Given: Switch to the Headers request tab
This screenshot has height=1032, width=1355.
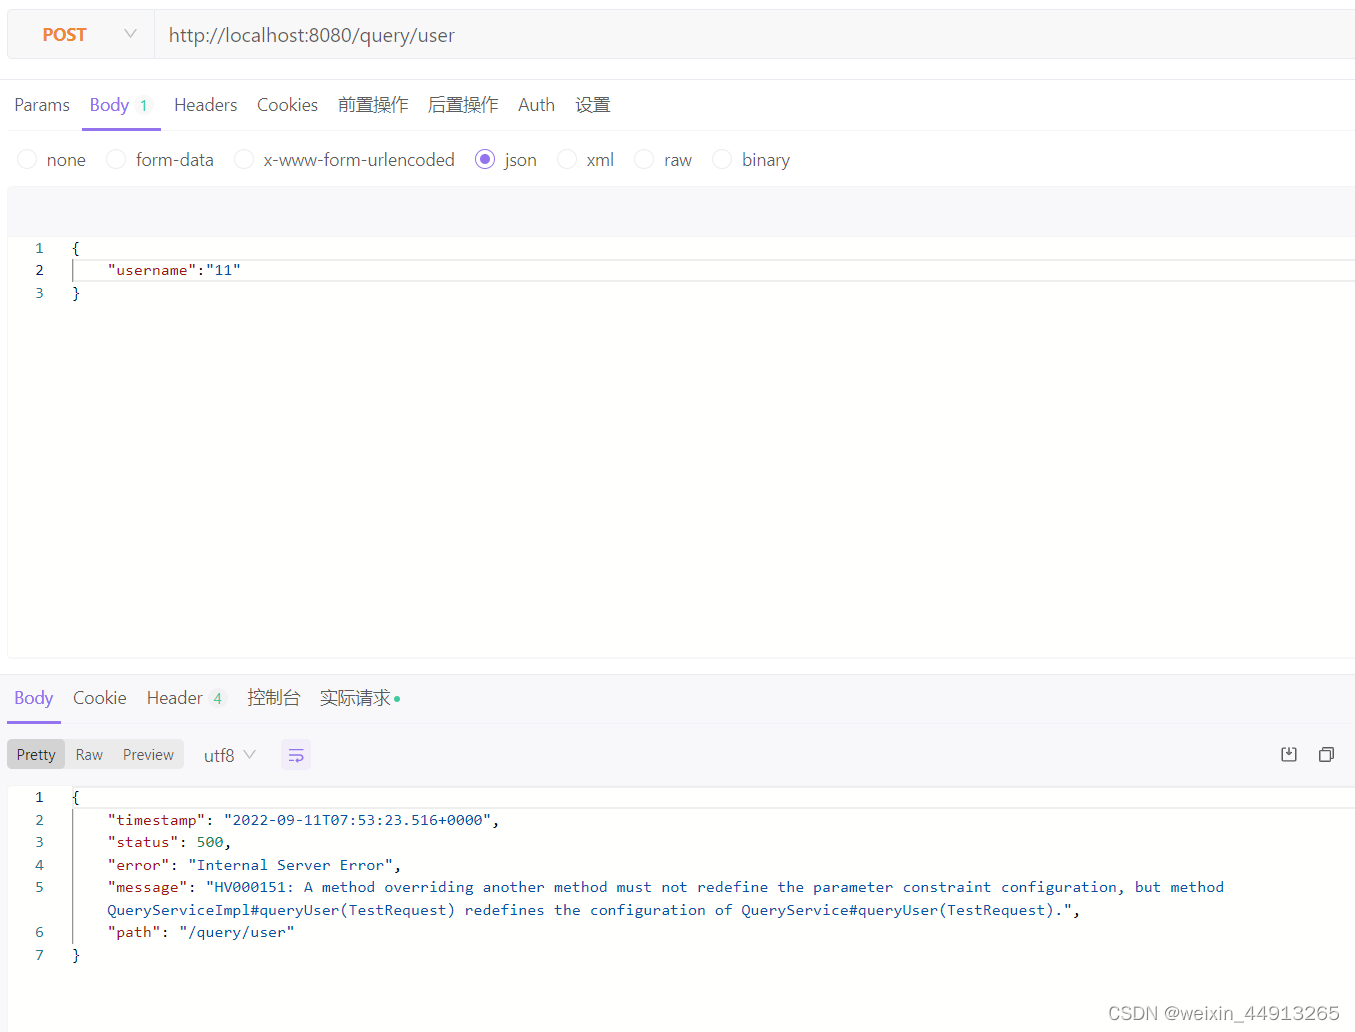Looking at the screenshot, I should 205,104.
